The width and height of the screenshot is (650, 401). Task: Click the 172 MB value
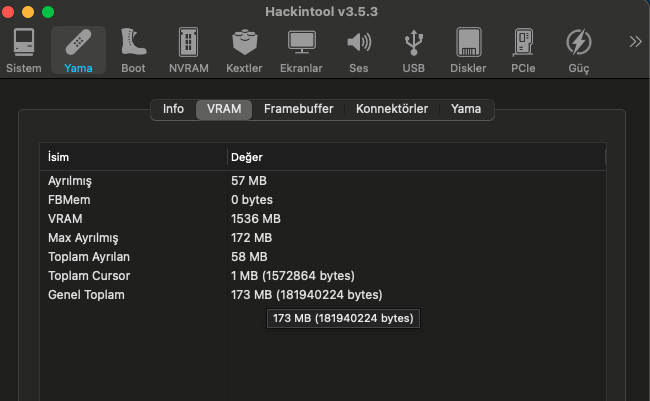(x=251, y=238)
